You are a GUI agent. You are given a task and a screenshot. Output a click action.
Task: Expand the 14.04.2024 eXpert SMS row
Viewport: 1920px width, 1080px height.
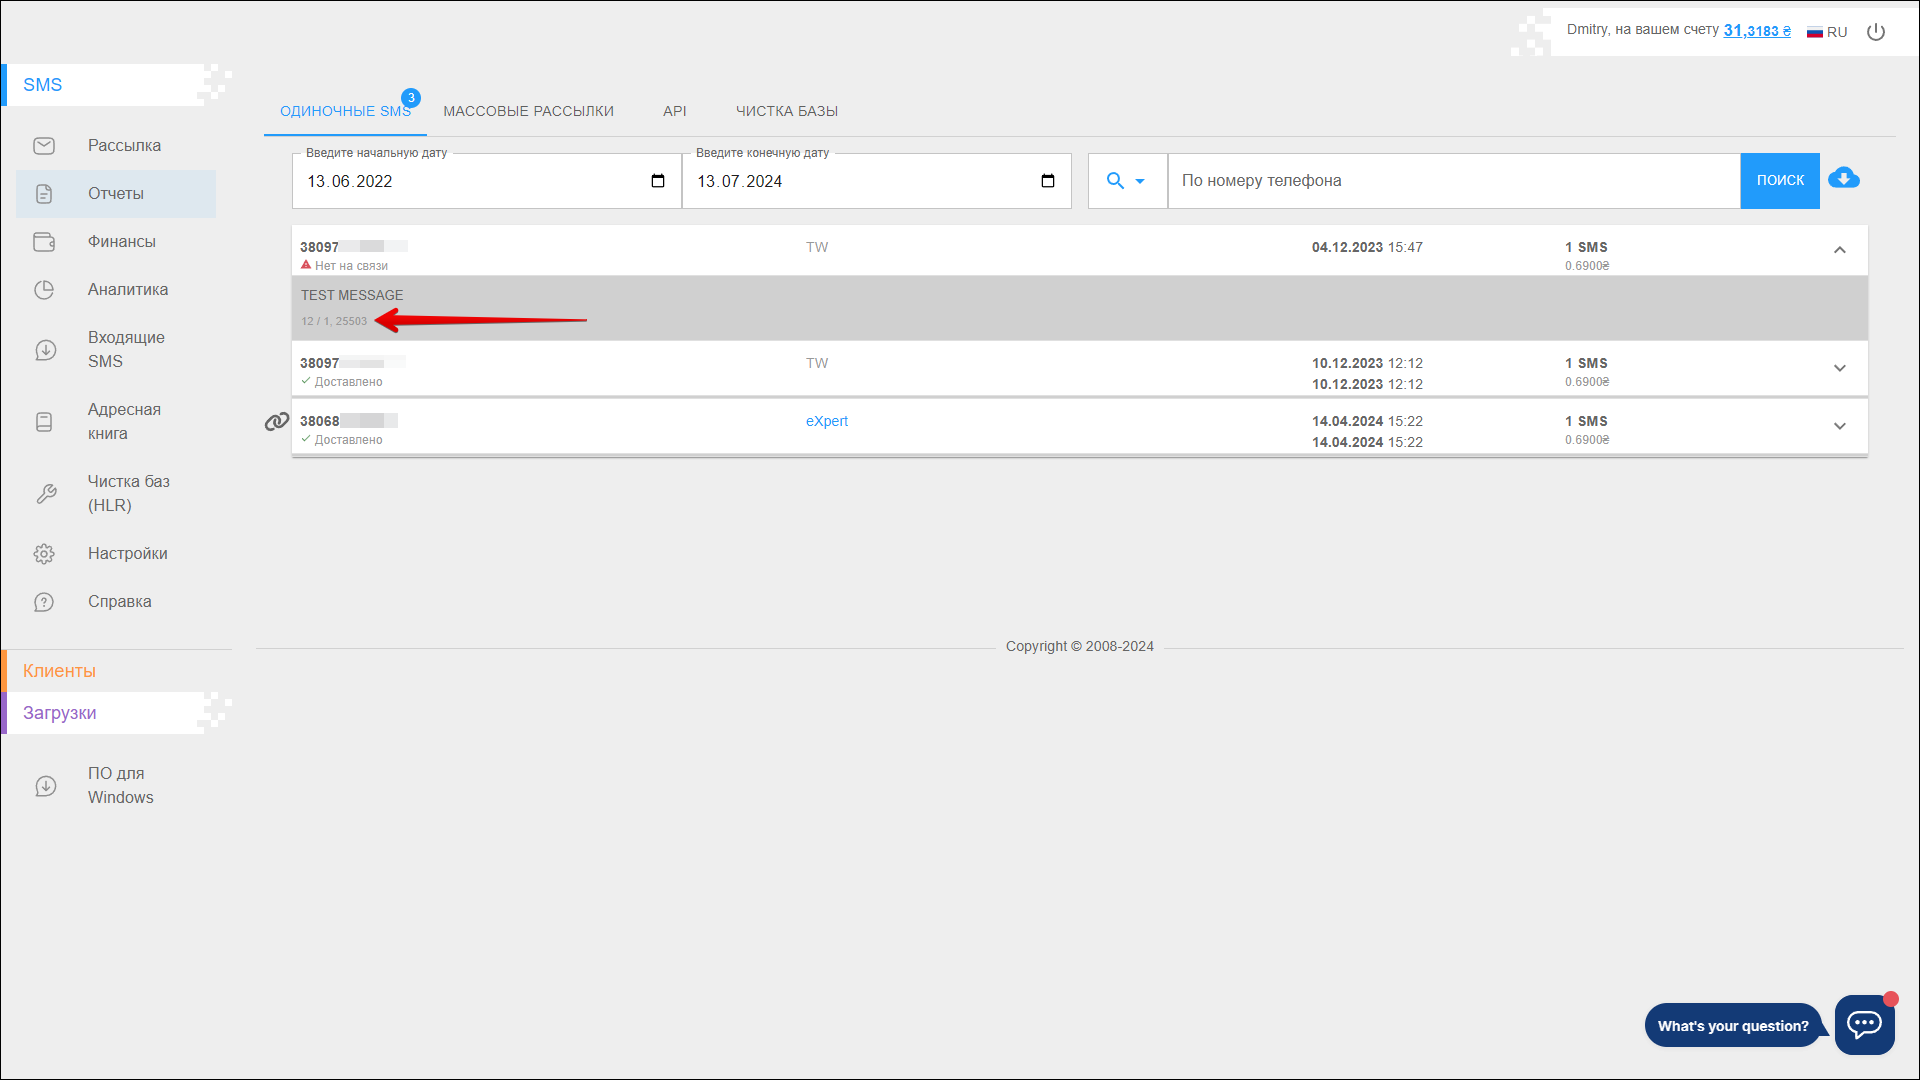pos(1839,426)
